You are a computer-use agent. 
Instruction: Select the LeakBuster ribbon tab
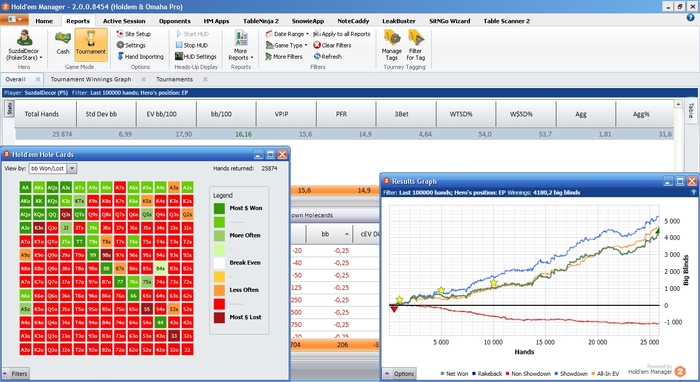399,21
